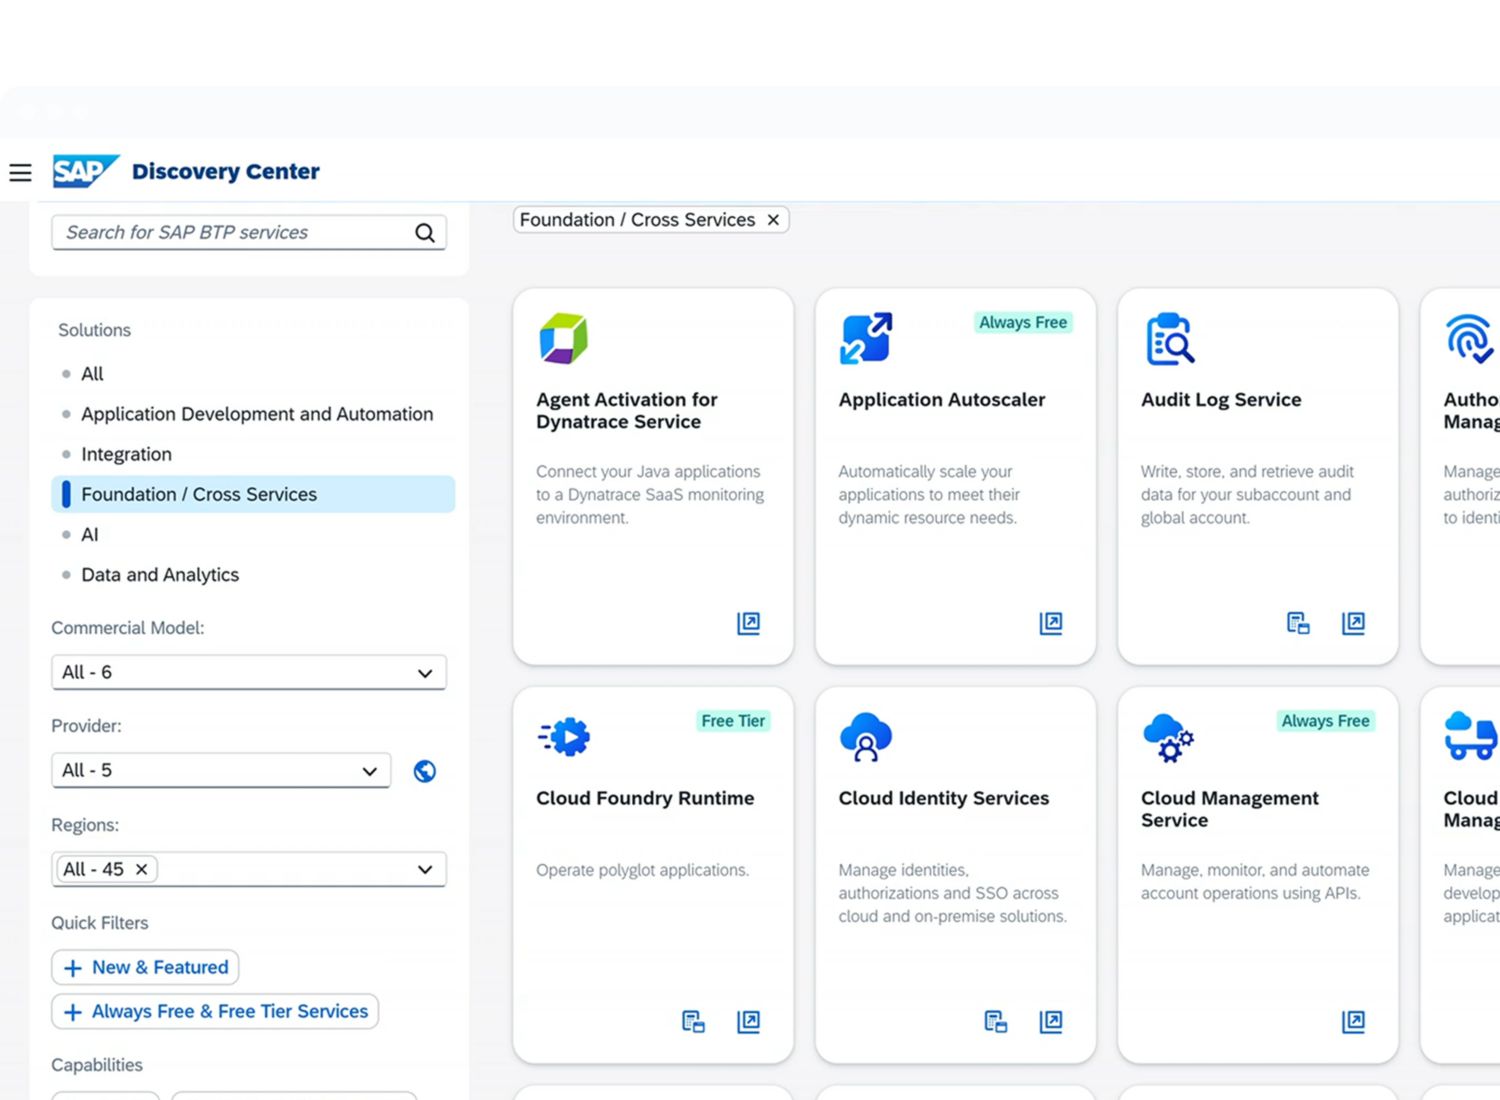The image size is (1500, 1100).
Task: Click the Cloud Identity Services cloud icon
Action: [x=866, y=737]
